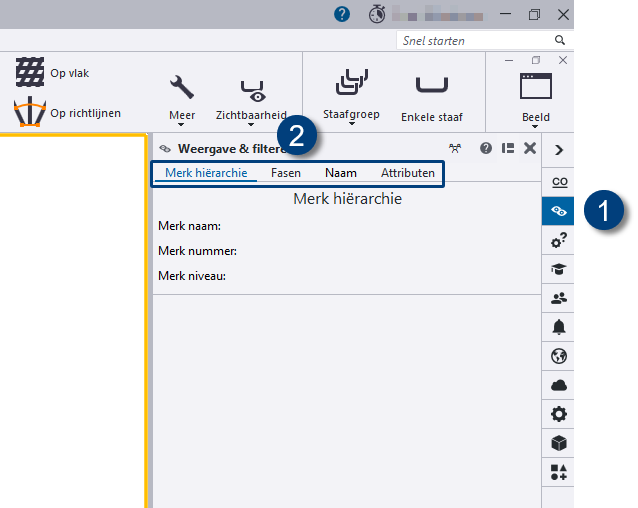Image resolution: width=638 pixels, height=508 pixels.
Task: Open the Weergave & filteren side pane
Action: [558, 211]
